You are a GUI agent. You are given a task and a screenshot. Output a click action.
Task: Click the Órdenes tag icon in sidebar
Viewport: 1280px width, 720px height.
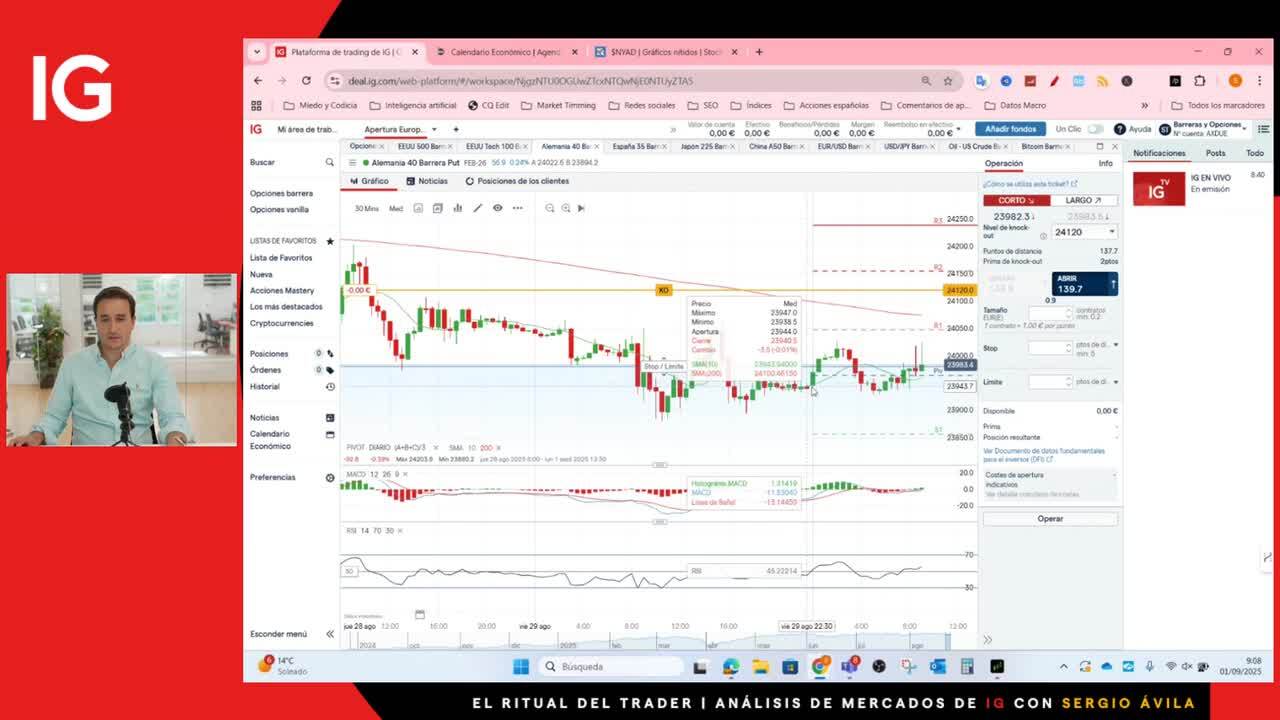click(330, 370)
